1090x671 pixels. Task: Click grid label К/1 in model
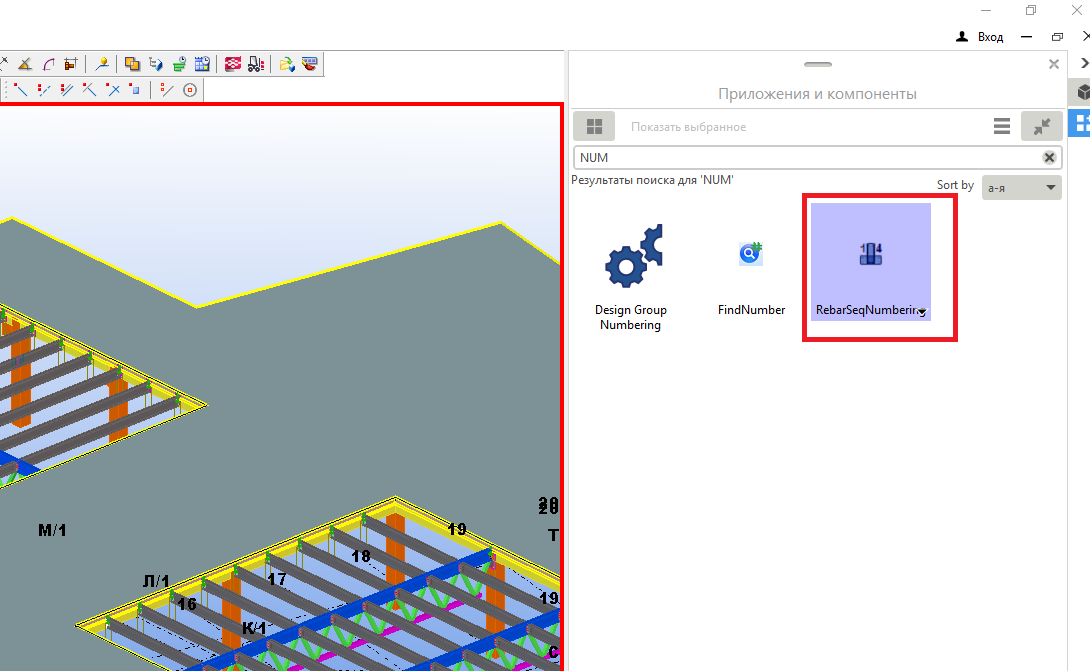[254, 629]
